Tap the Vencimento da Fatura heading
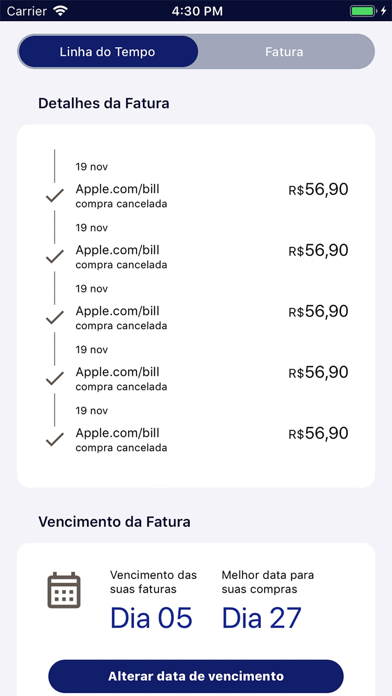 pos(114,522)
